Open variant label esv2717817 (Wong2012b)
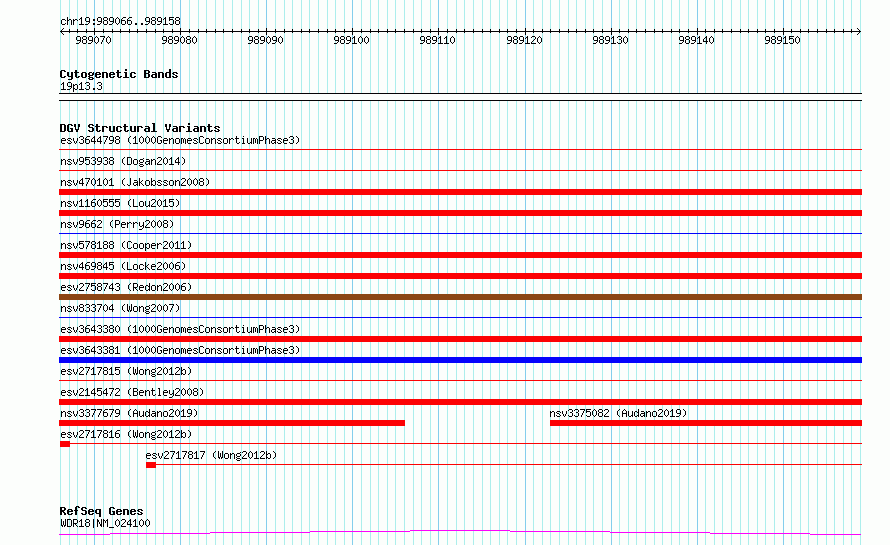The image size is (890, 545). click(211, 455)
